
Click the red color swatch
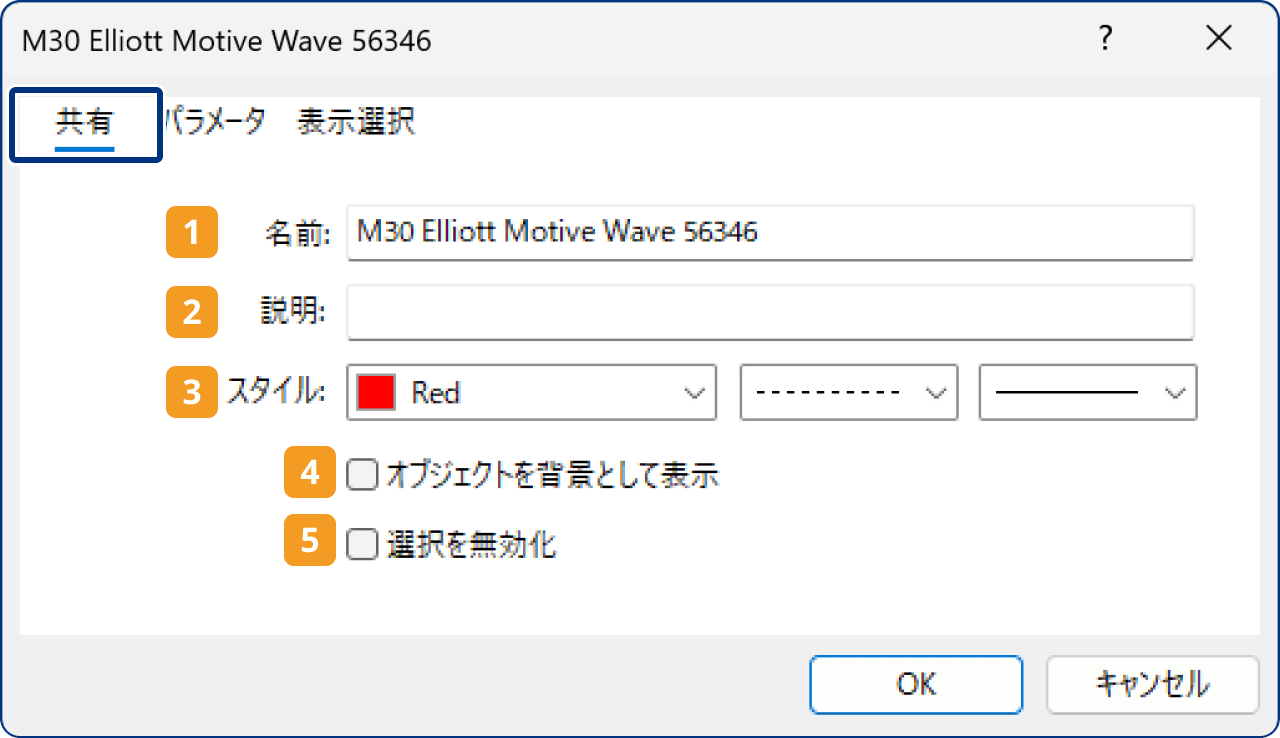coord(376,392)
